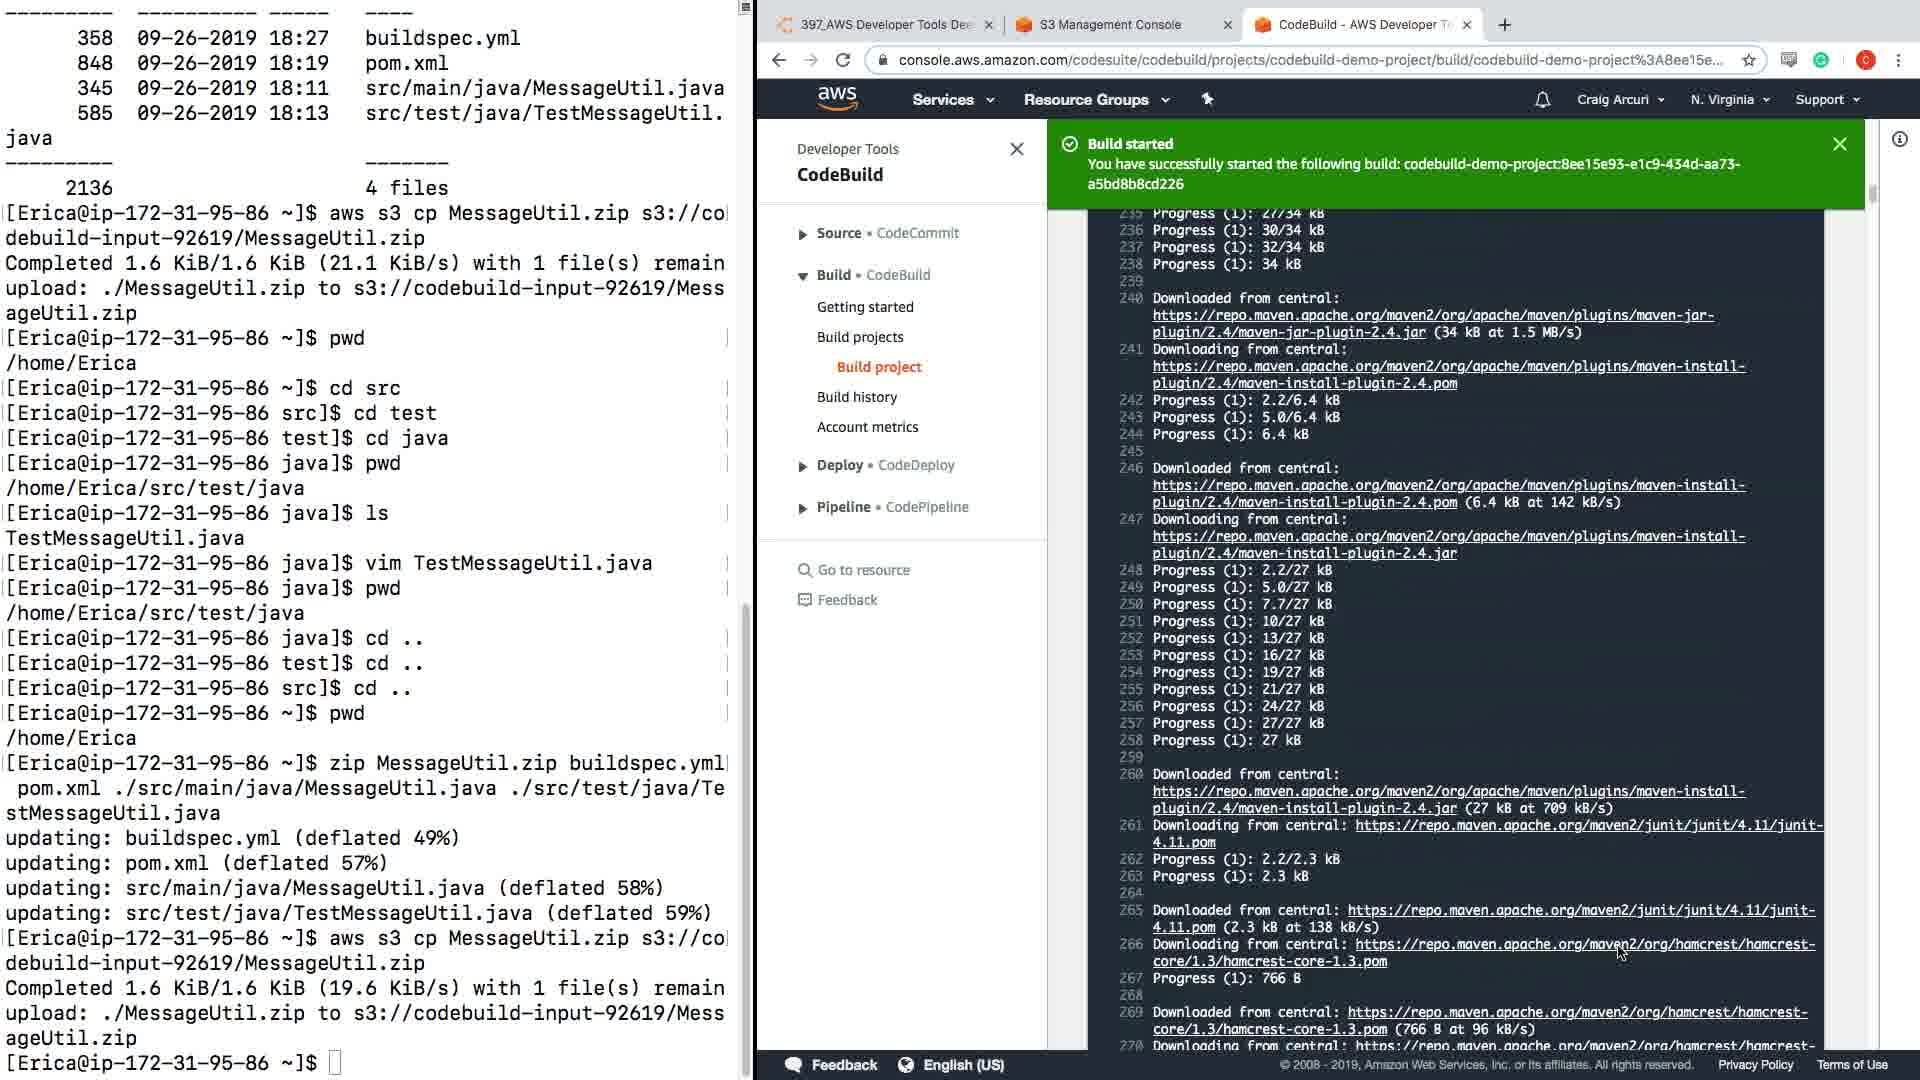1920x1080 pixels.
Task: Go back using the browser back arrow
Action: point(779,60)
